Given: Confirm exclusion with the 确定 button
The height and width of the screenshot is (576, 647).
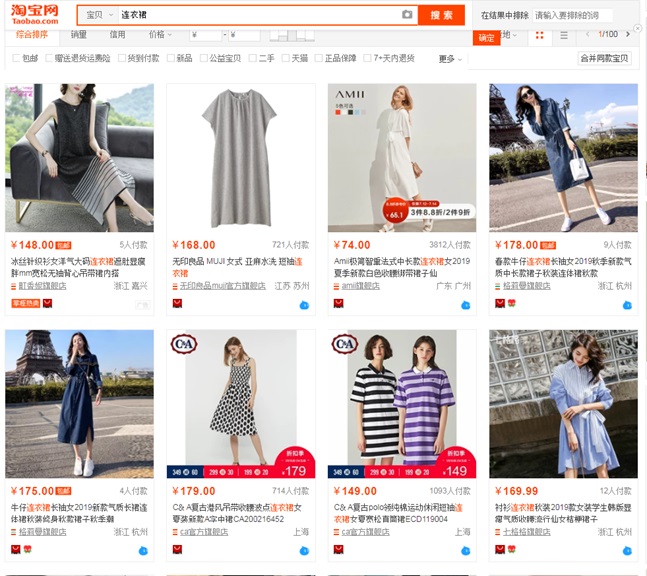Looking at the screenshot, I should 486,38.
